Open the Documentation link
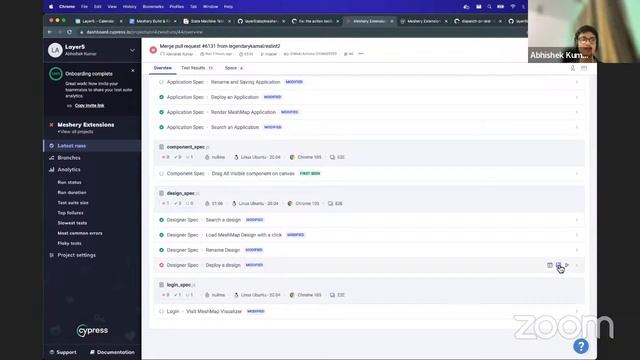640x360 pixels. (x=112, y=352)
